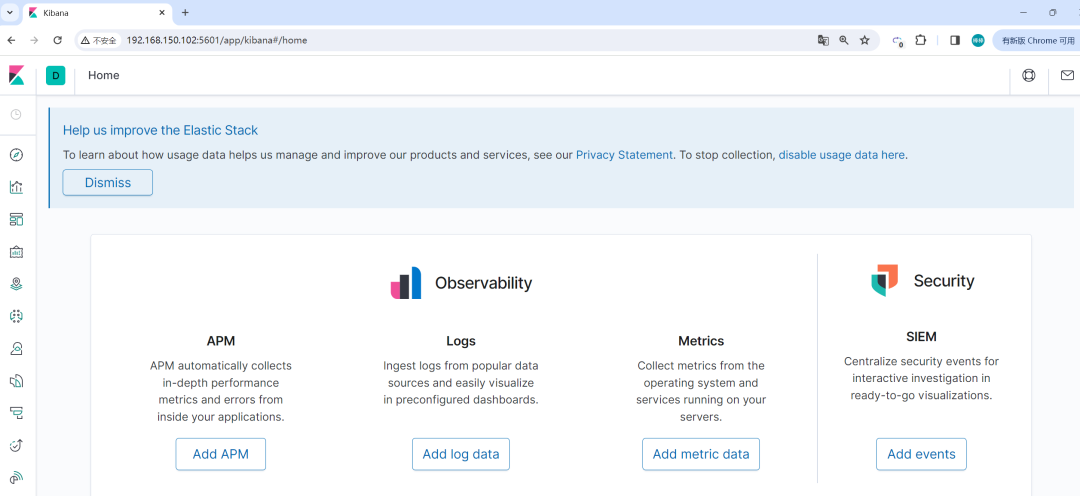The height and width of the screenshot is (496, 1080).
Task: Open Visualize in the left sidebar
Action: click(x=16, y=187)
